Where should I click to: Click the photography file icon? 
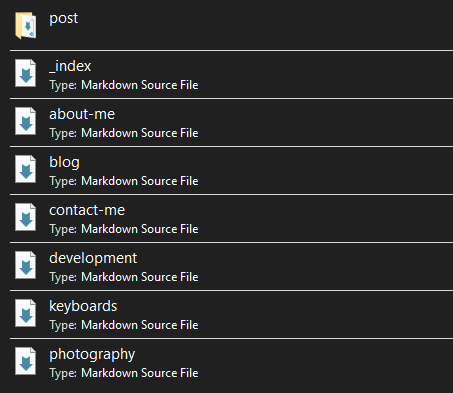26,361
